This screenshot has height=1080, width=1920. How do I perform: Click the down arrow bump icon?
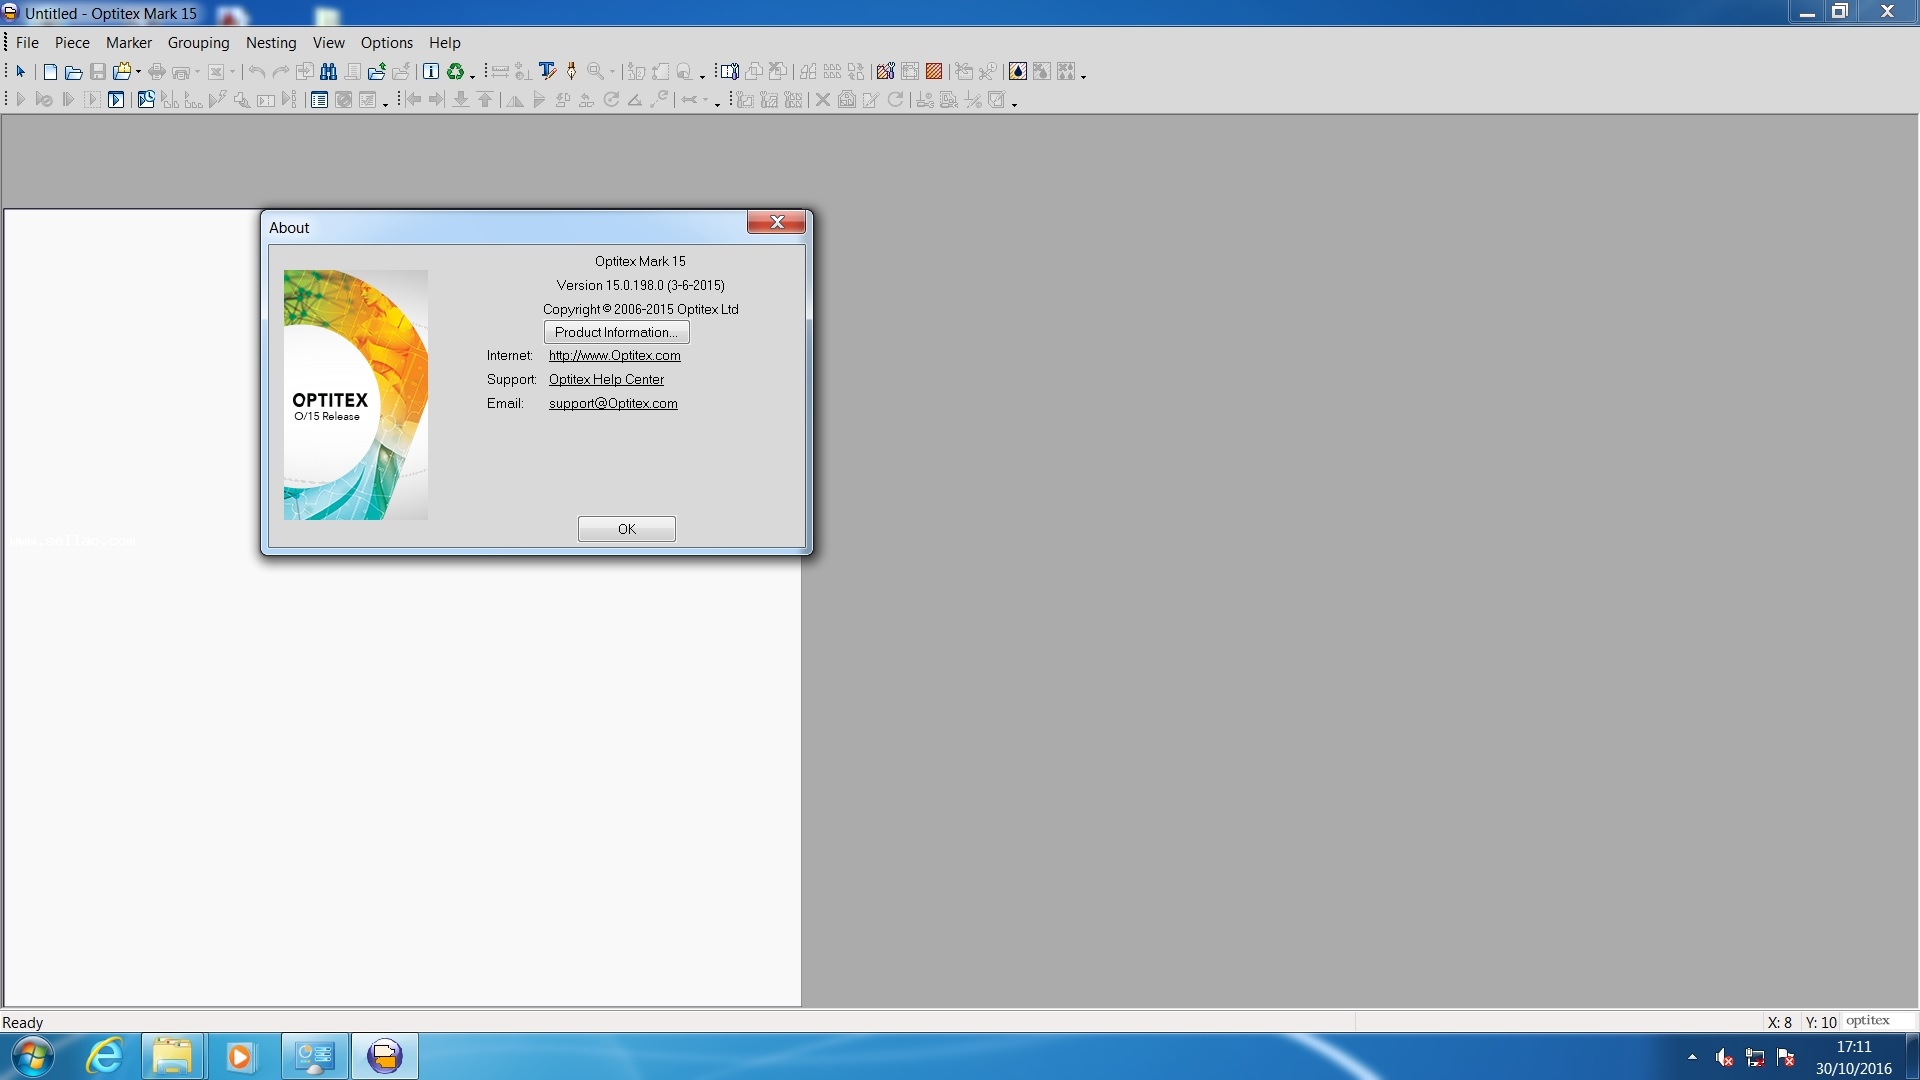click(x=461, y=100)
